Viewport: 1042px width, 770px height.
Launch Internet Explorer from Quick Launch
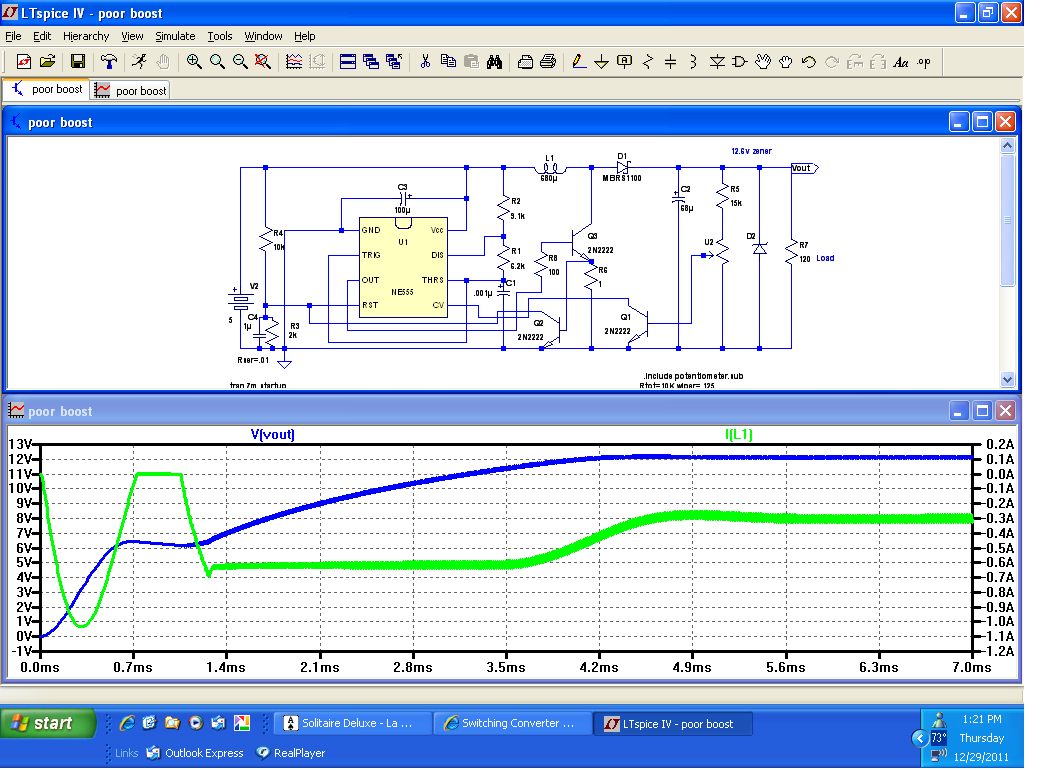(127, 723)
